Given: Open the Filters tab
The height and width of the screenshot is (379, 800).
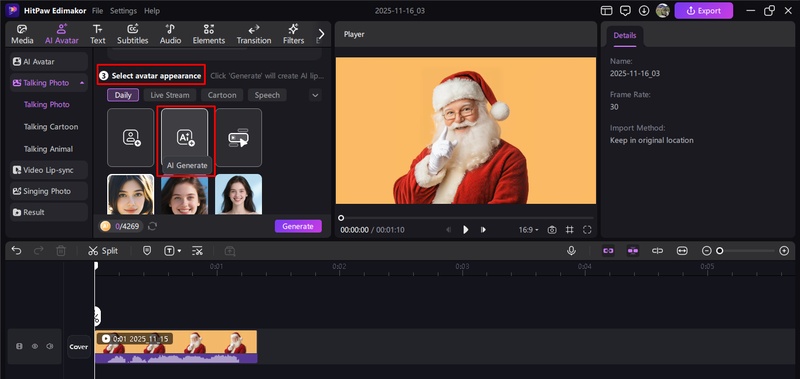Looking at the screenshot, I should point(293,34).
